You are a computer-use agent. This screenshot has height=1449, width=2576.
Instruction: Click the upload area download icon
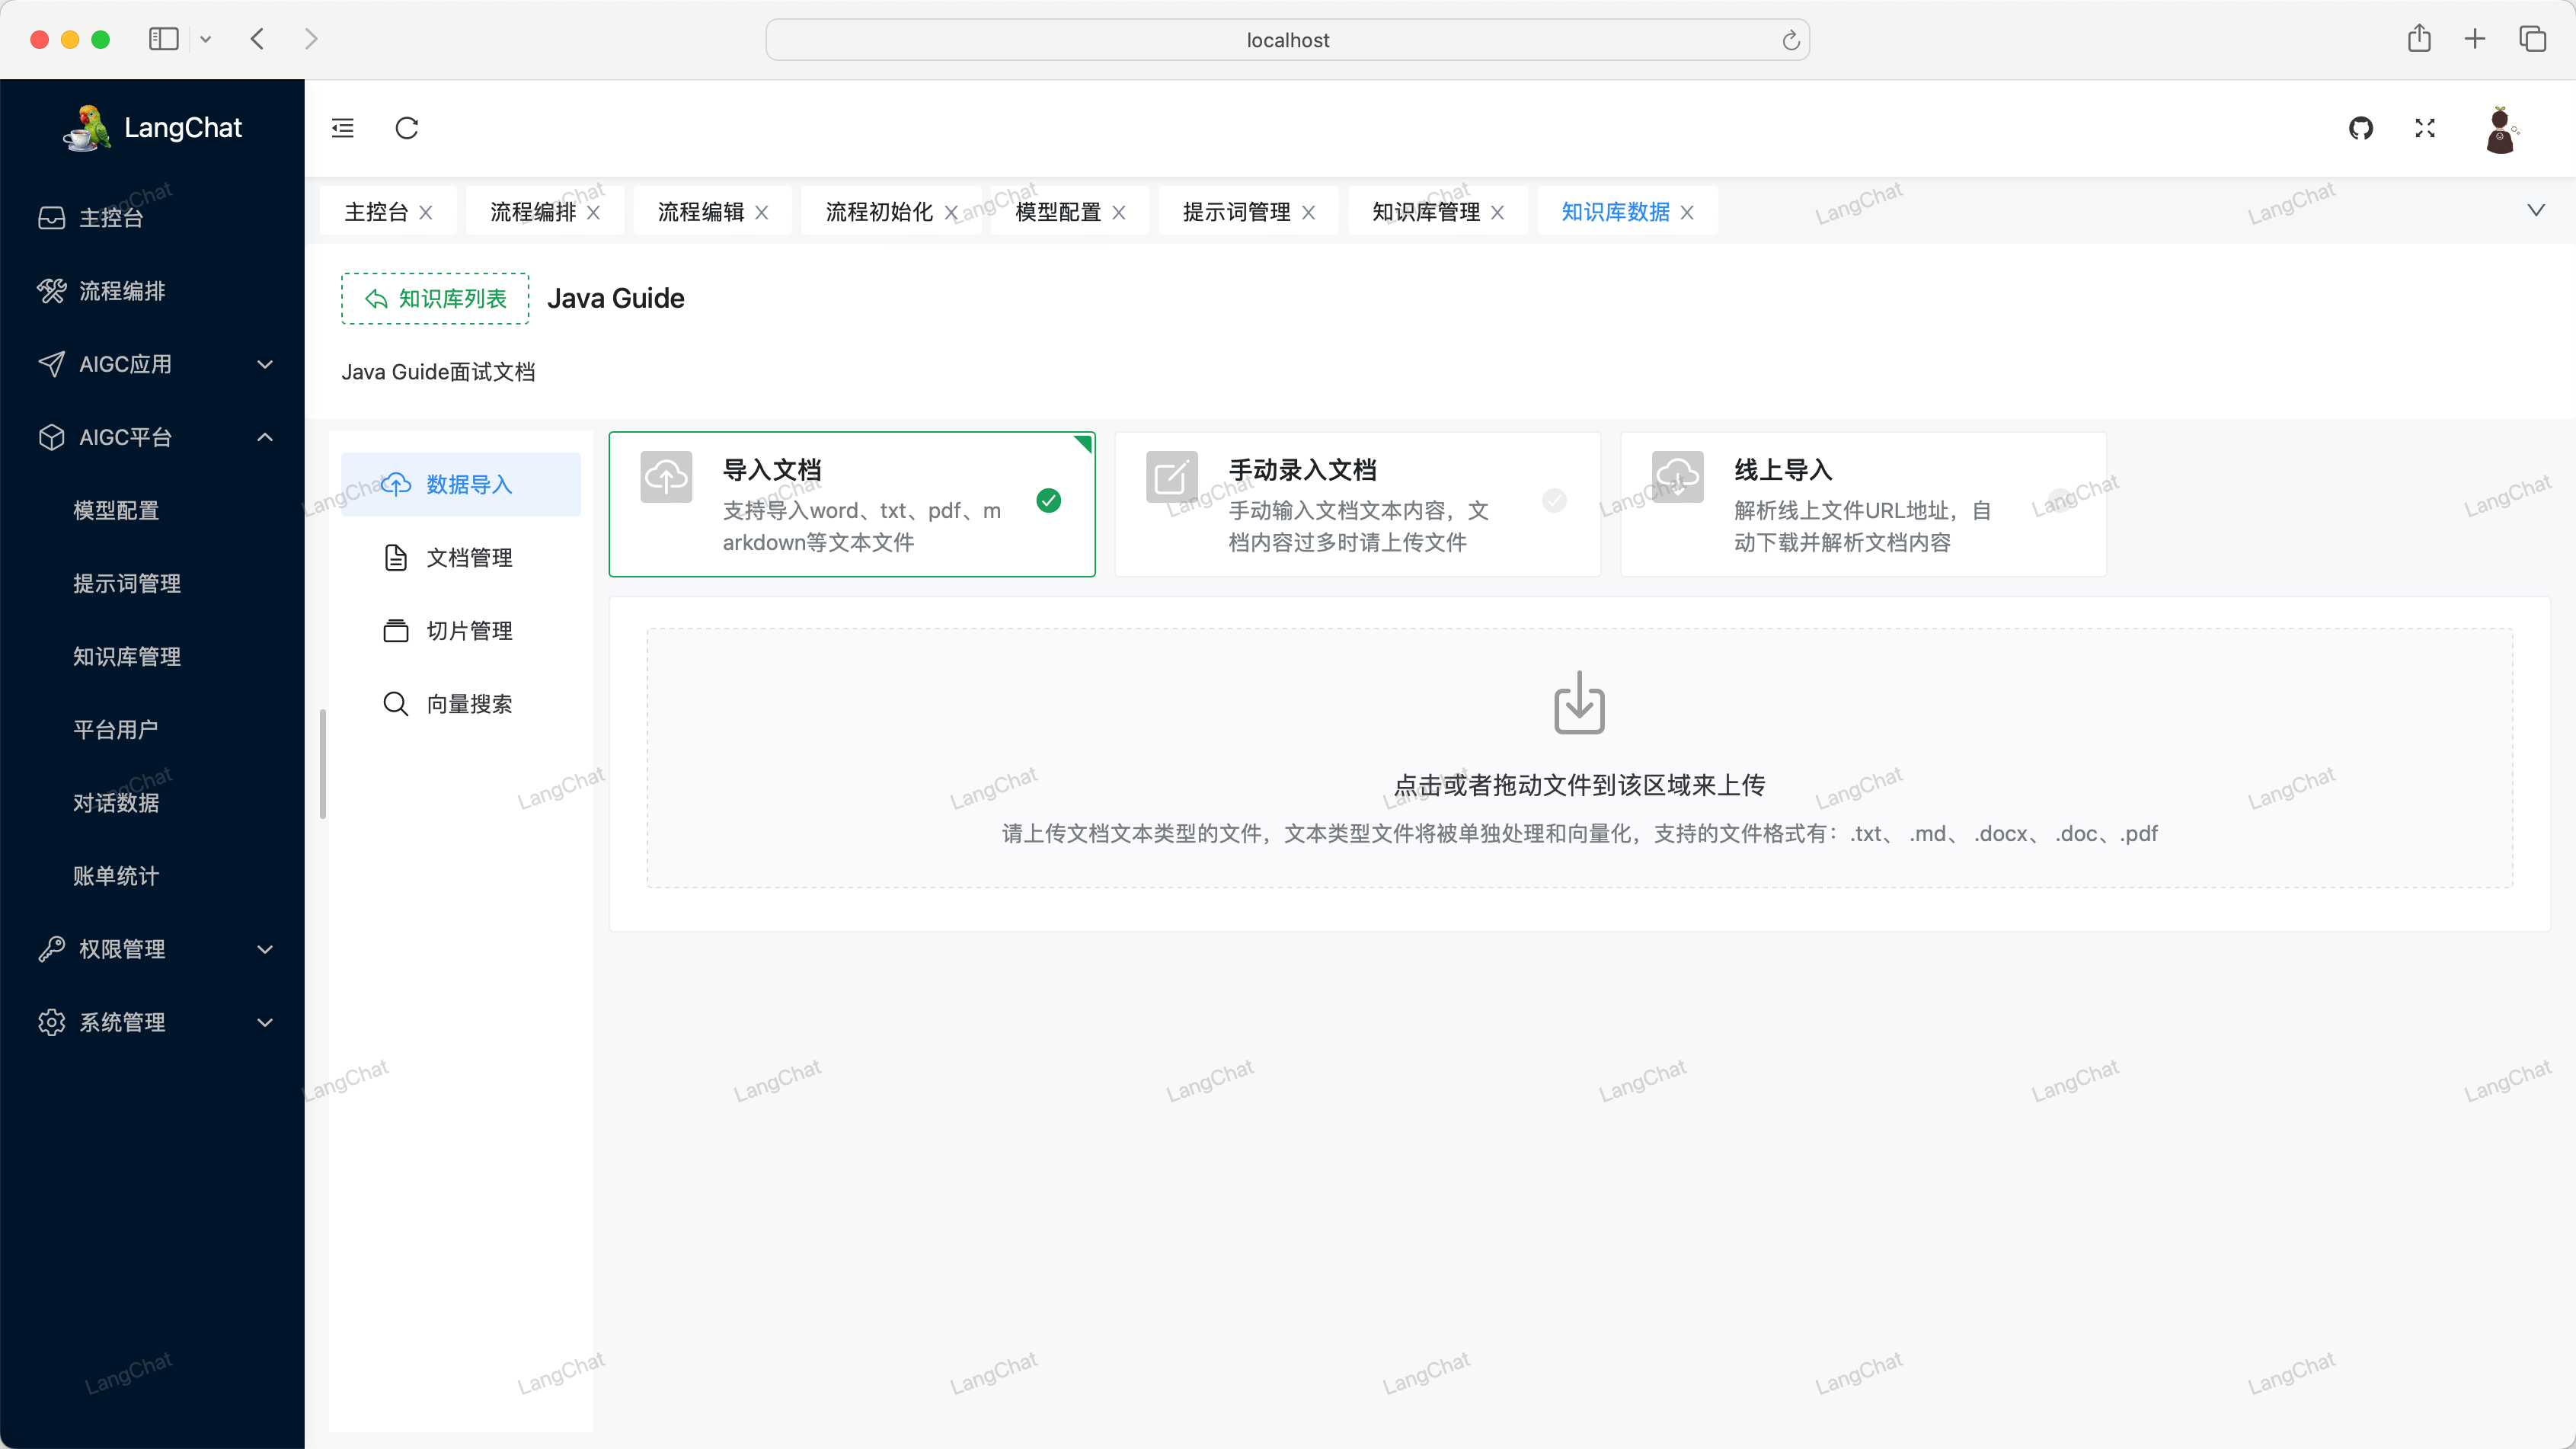pos(1579,702)
